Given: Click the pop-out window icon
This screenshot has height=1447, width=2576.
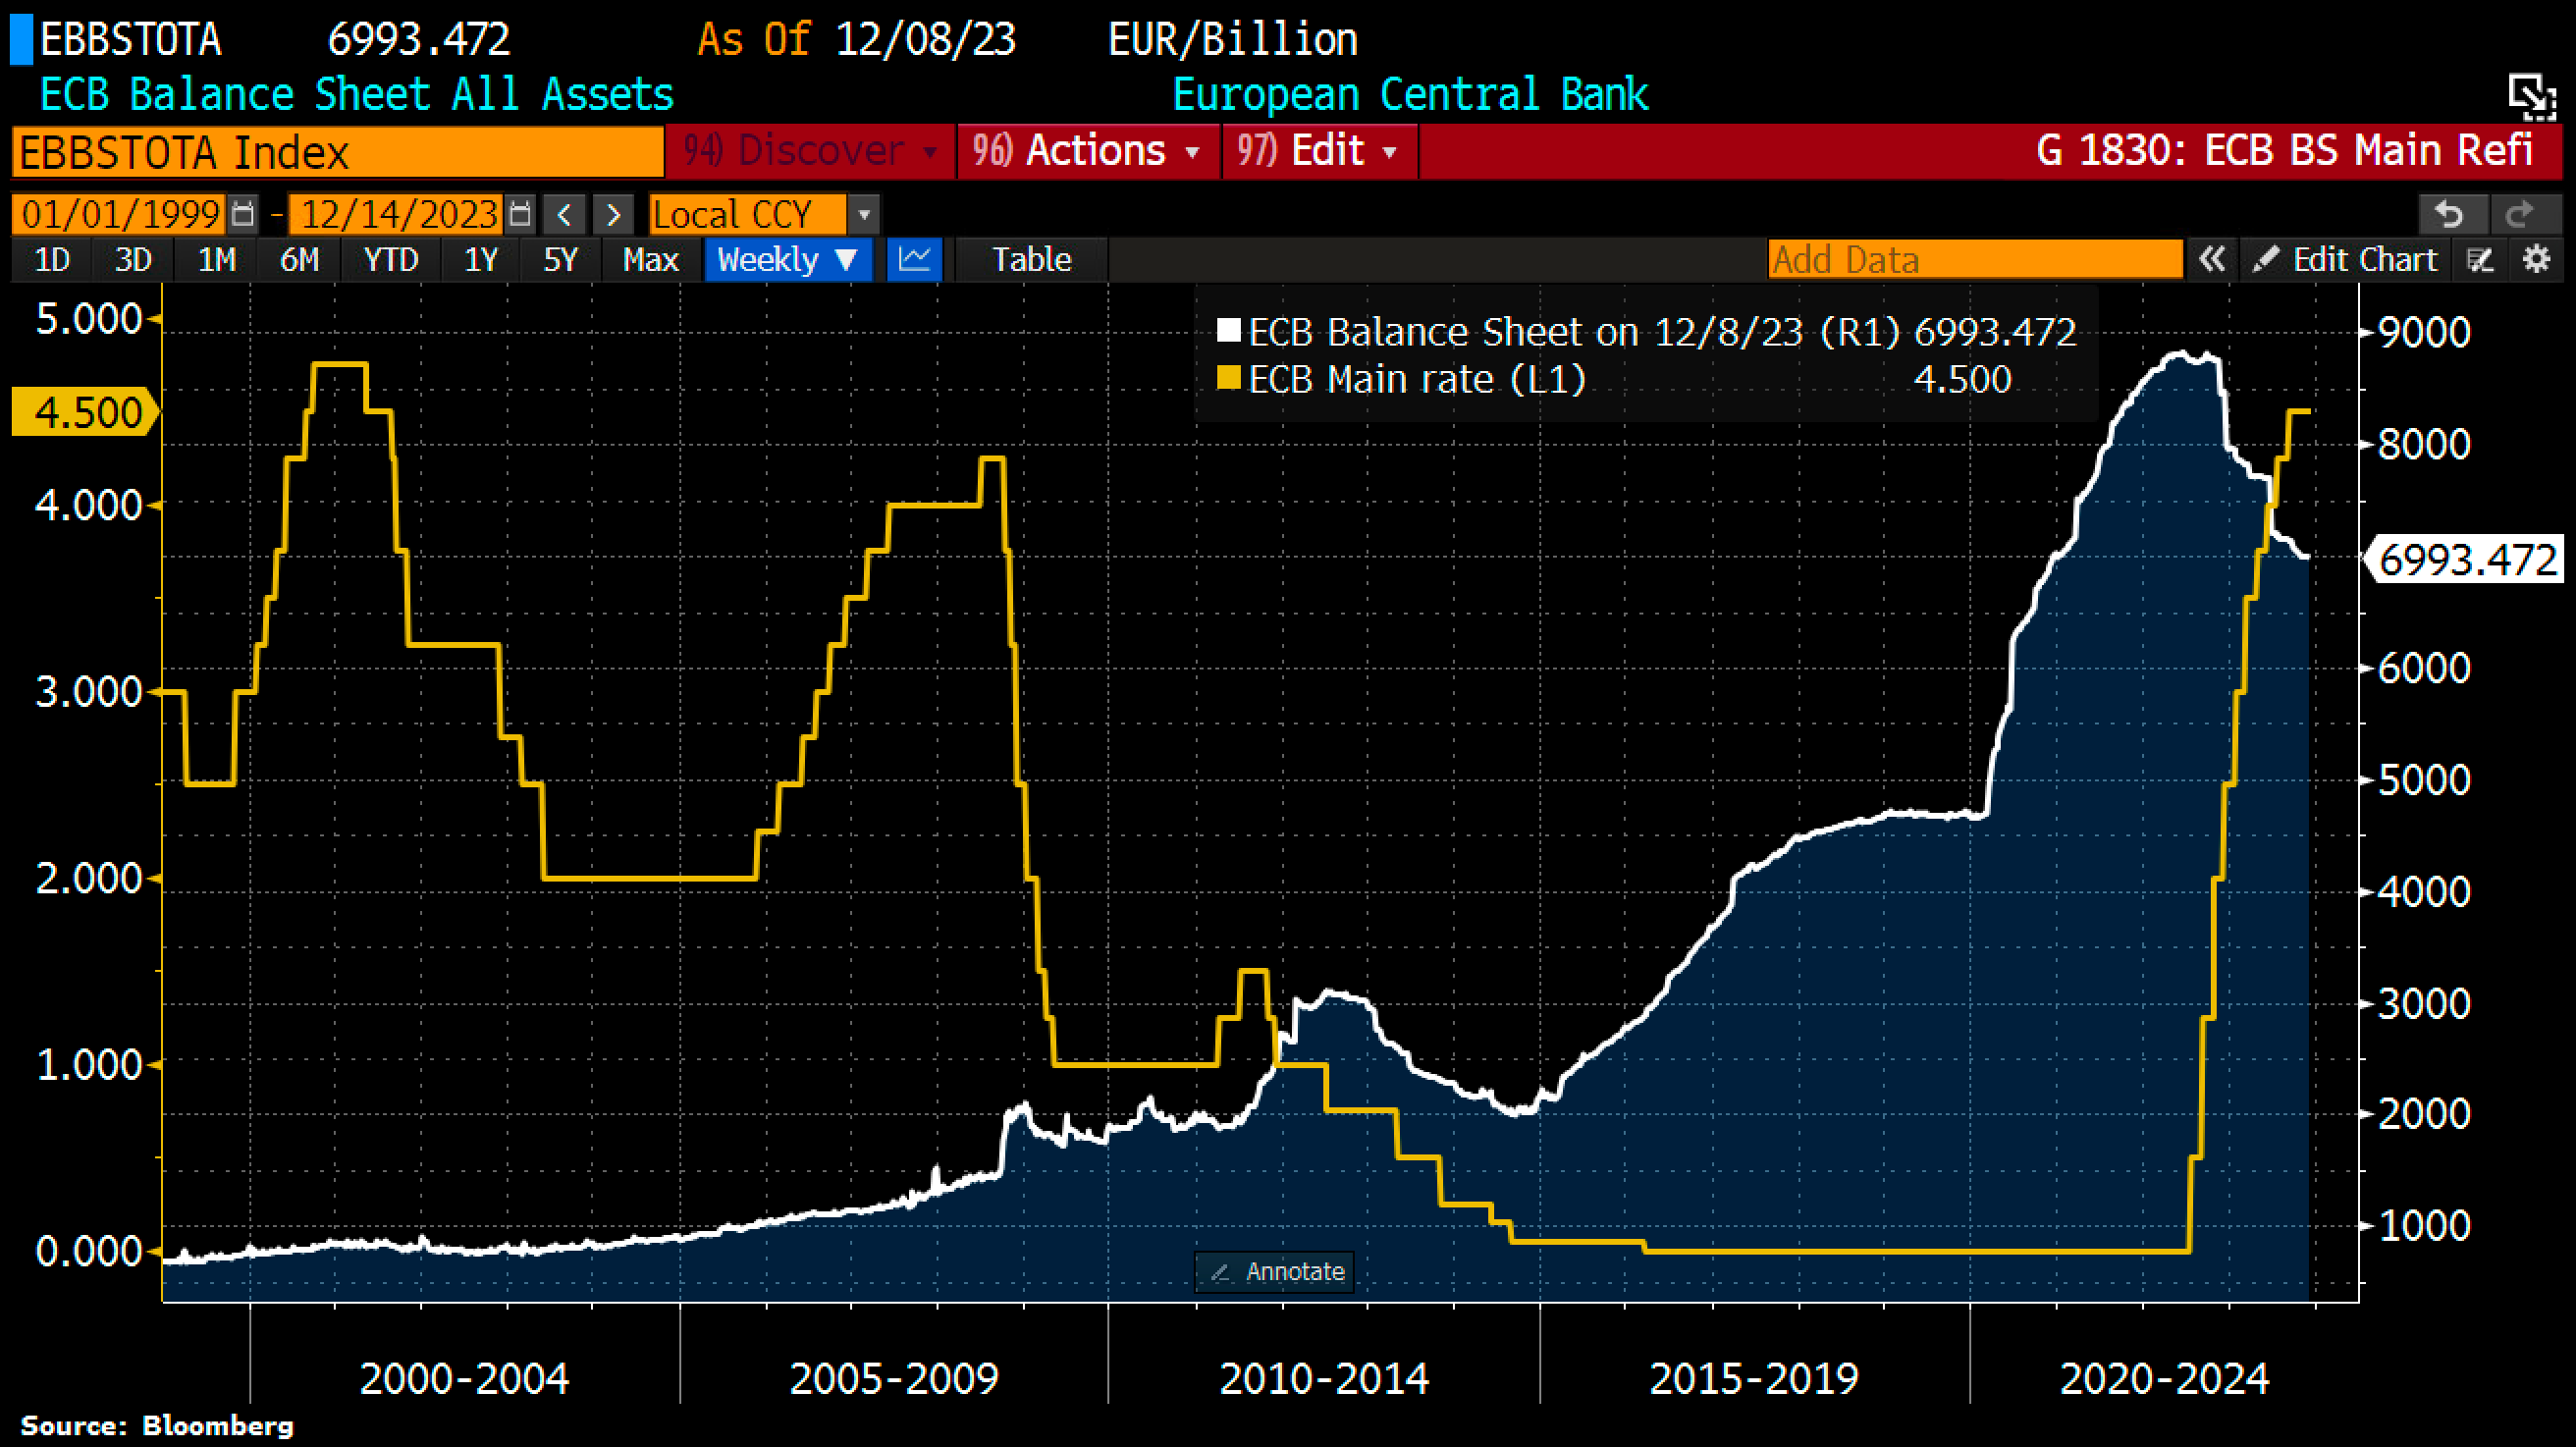Looking at the screenshot, I should (x=2531, y=97).
